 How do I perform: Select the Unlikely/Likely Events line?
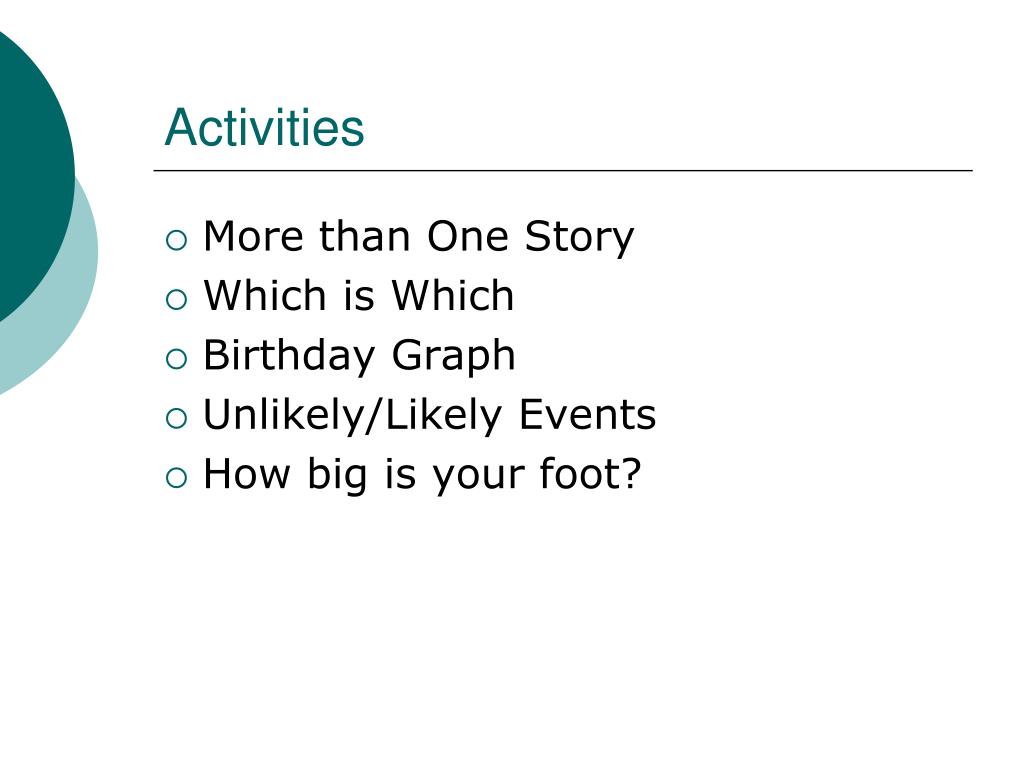tap(430, 416)
